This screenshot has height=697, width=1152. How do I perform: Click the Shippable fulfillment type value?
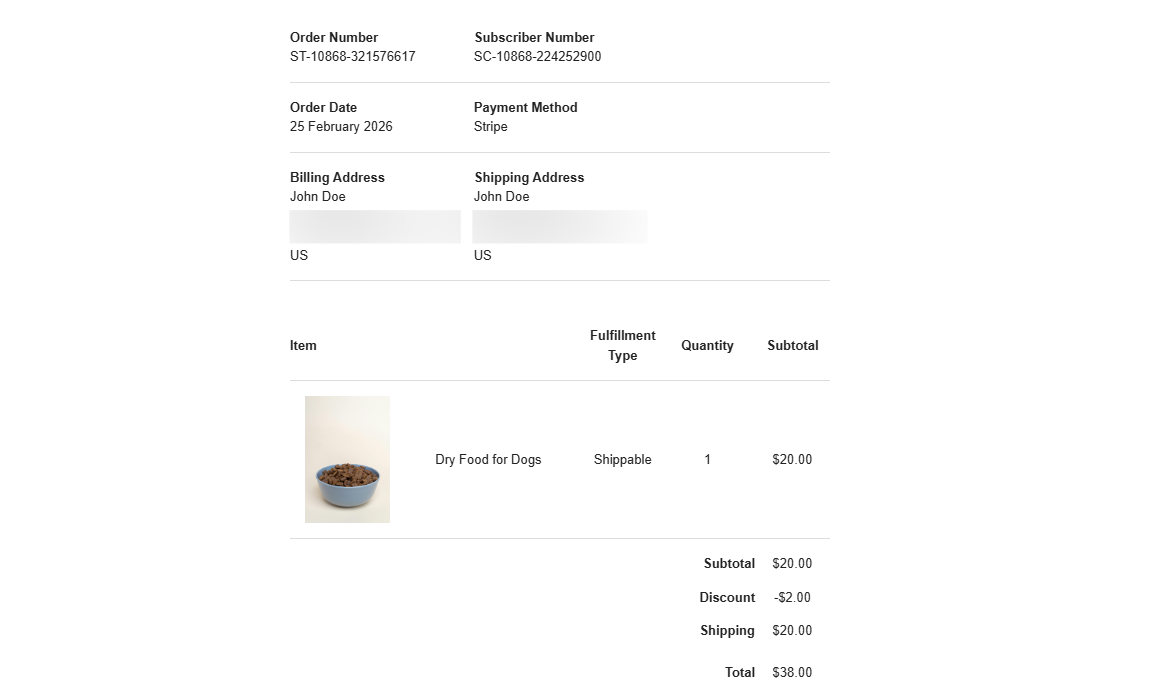point(622,460)
